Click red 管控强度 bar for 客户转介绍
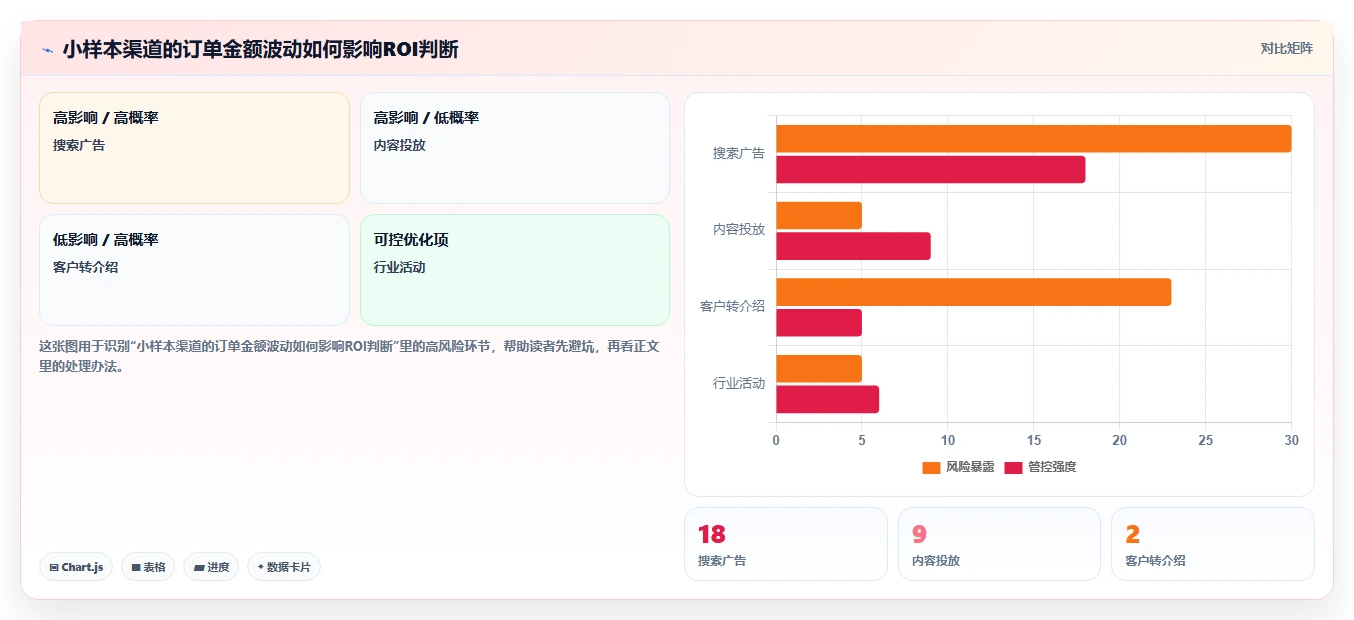The image size is (1354, 620). [819, 323]
